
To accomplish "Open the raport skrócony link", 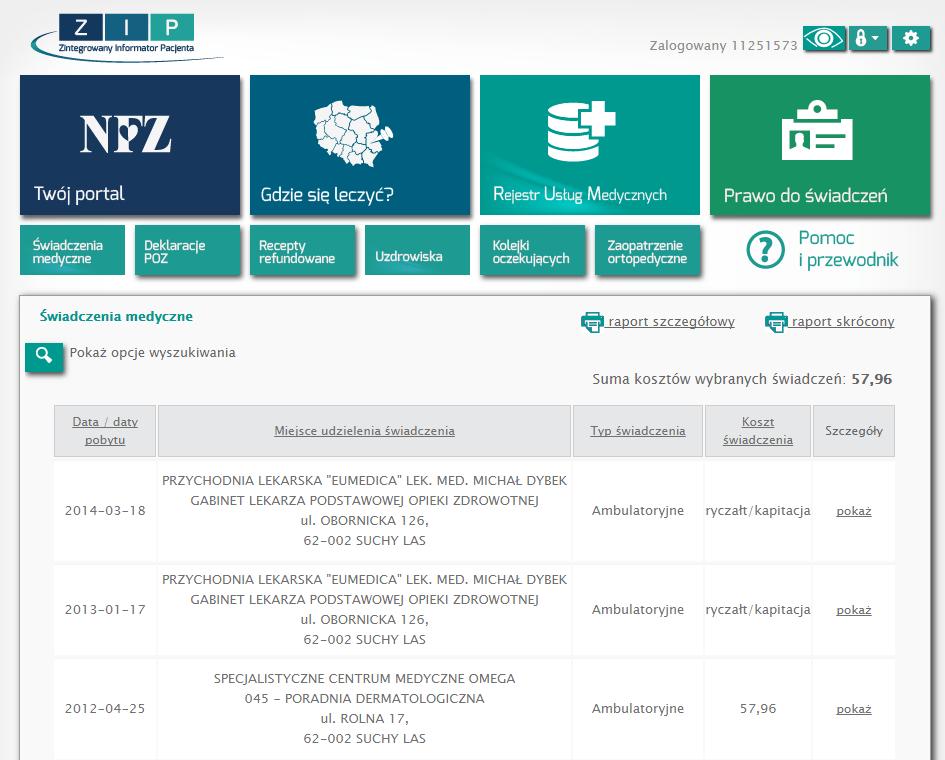I will [x=843, y=322].
